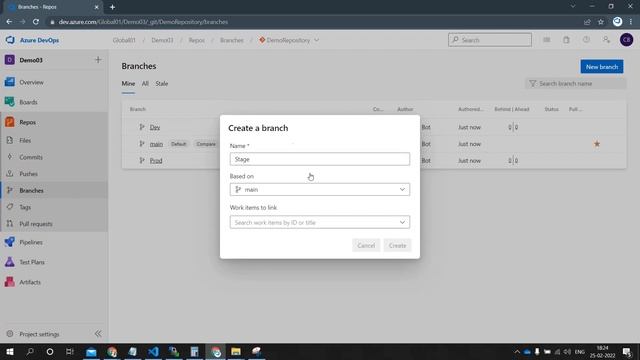Screen dimensions: 640x360
Task: Favorite star on main branch row
Action: 597,144
